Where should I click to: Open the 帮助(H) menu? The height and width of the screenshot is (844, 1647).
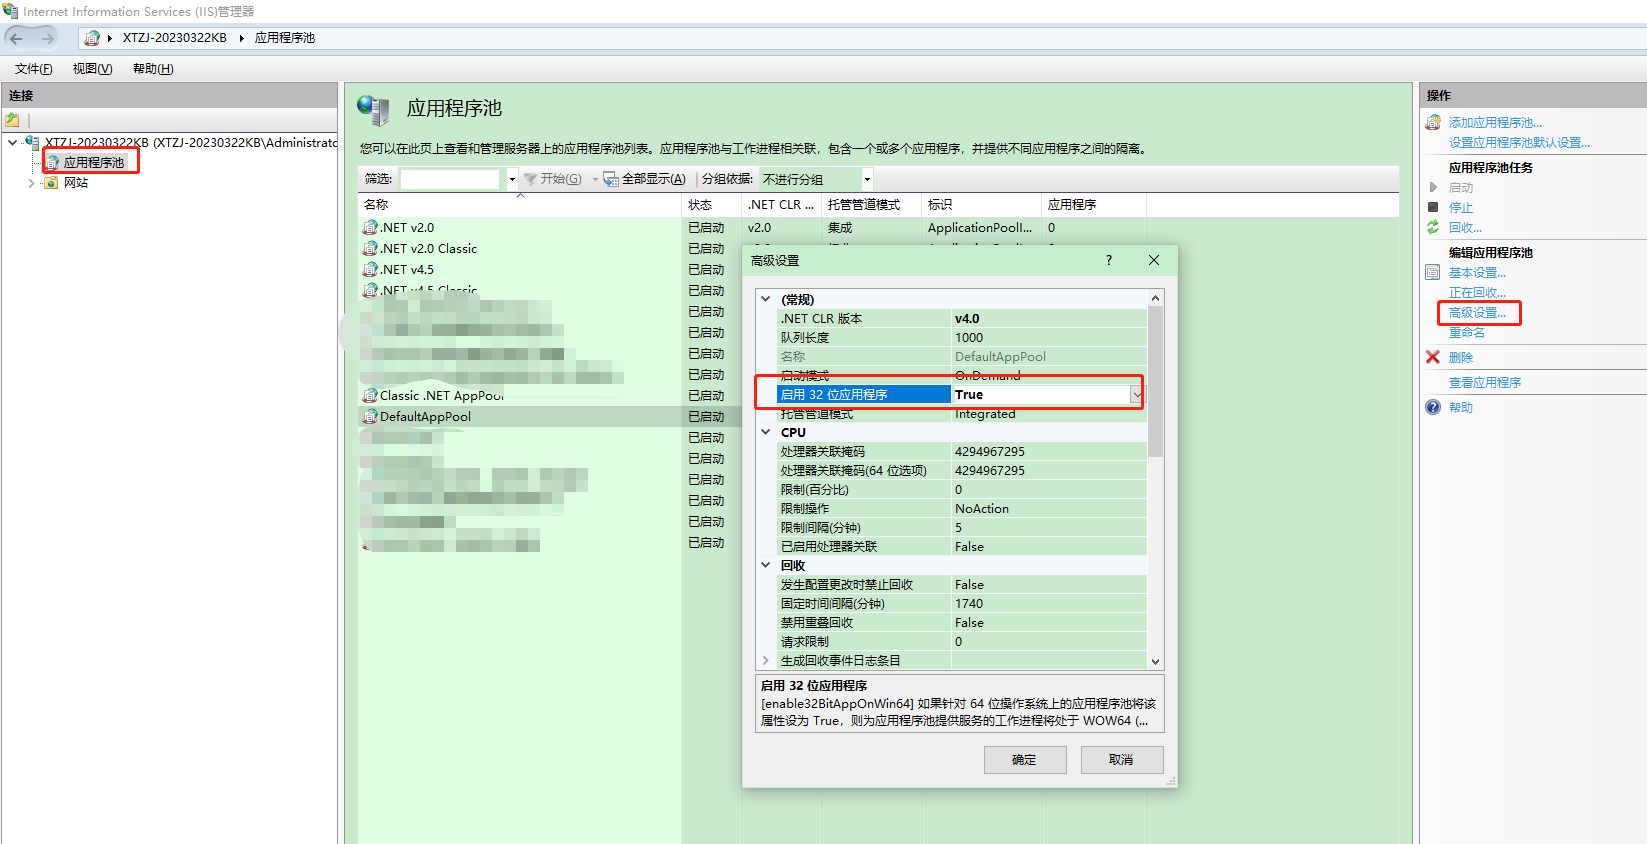[153, 69]
